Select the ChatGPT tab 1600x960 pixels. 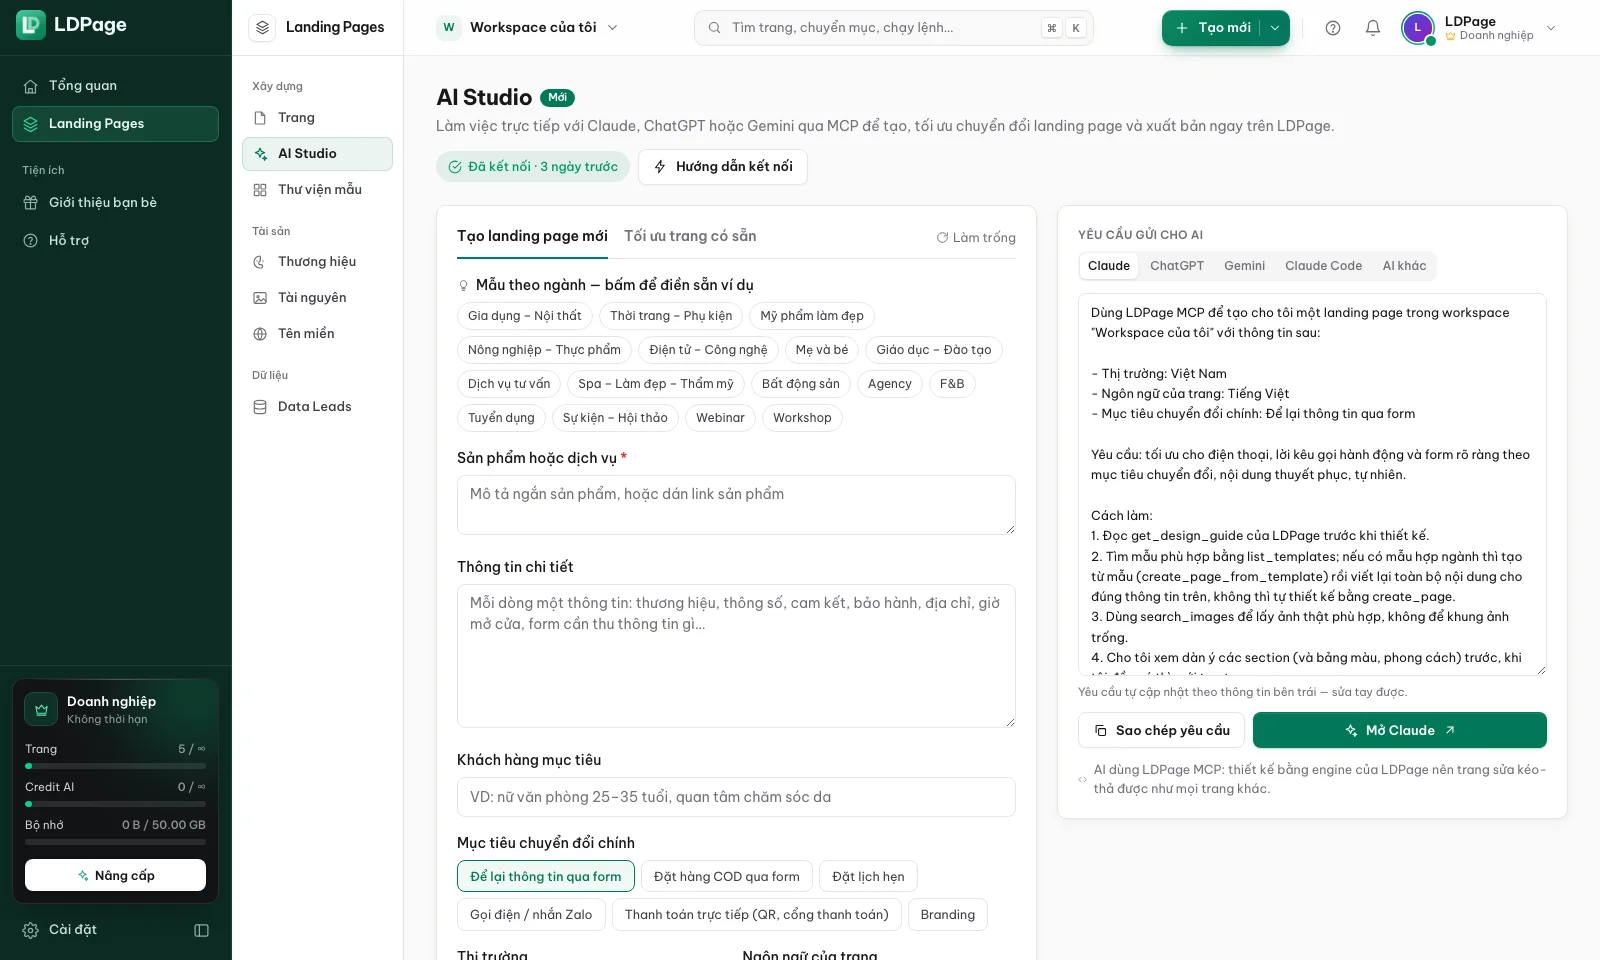click(x=1177, y=266)
